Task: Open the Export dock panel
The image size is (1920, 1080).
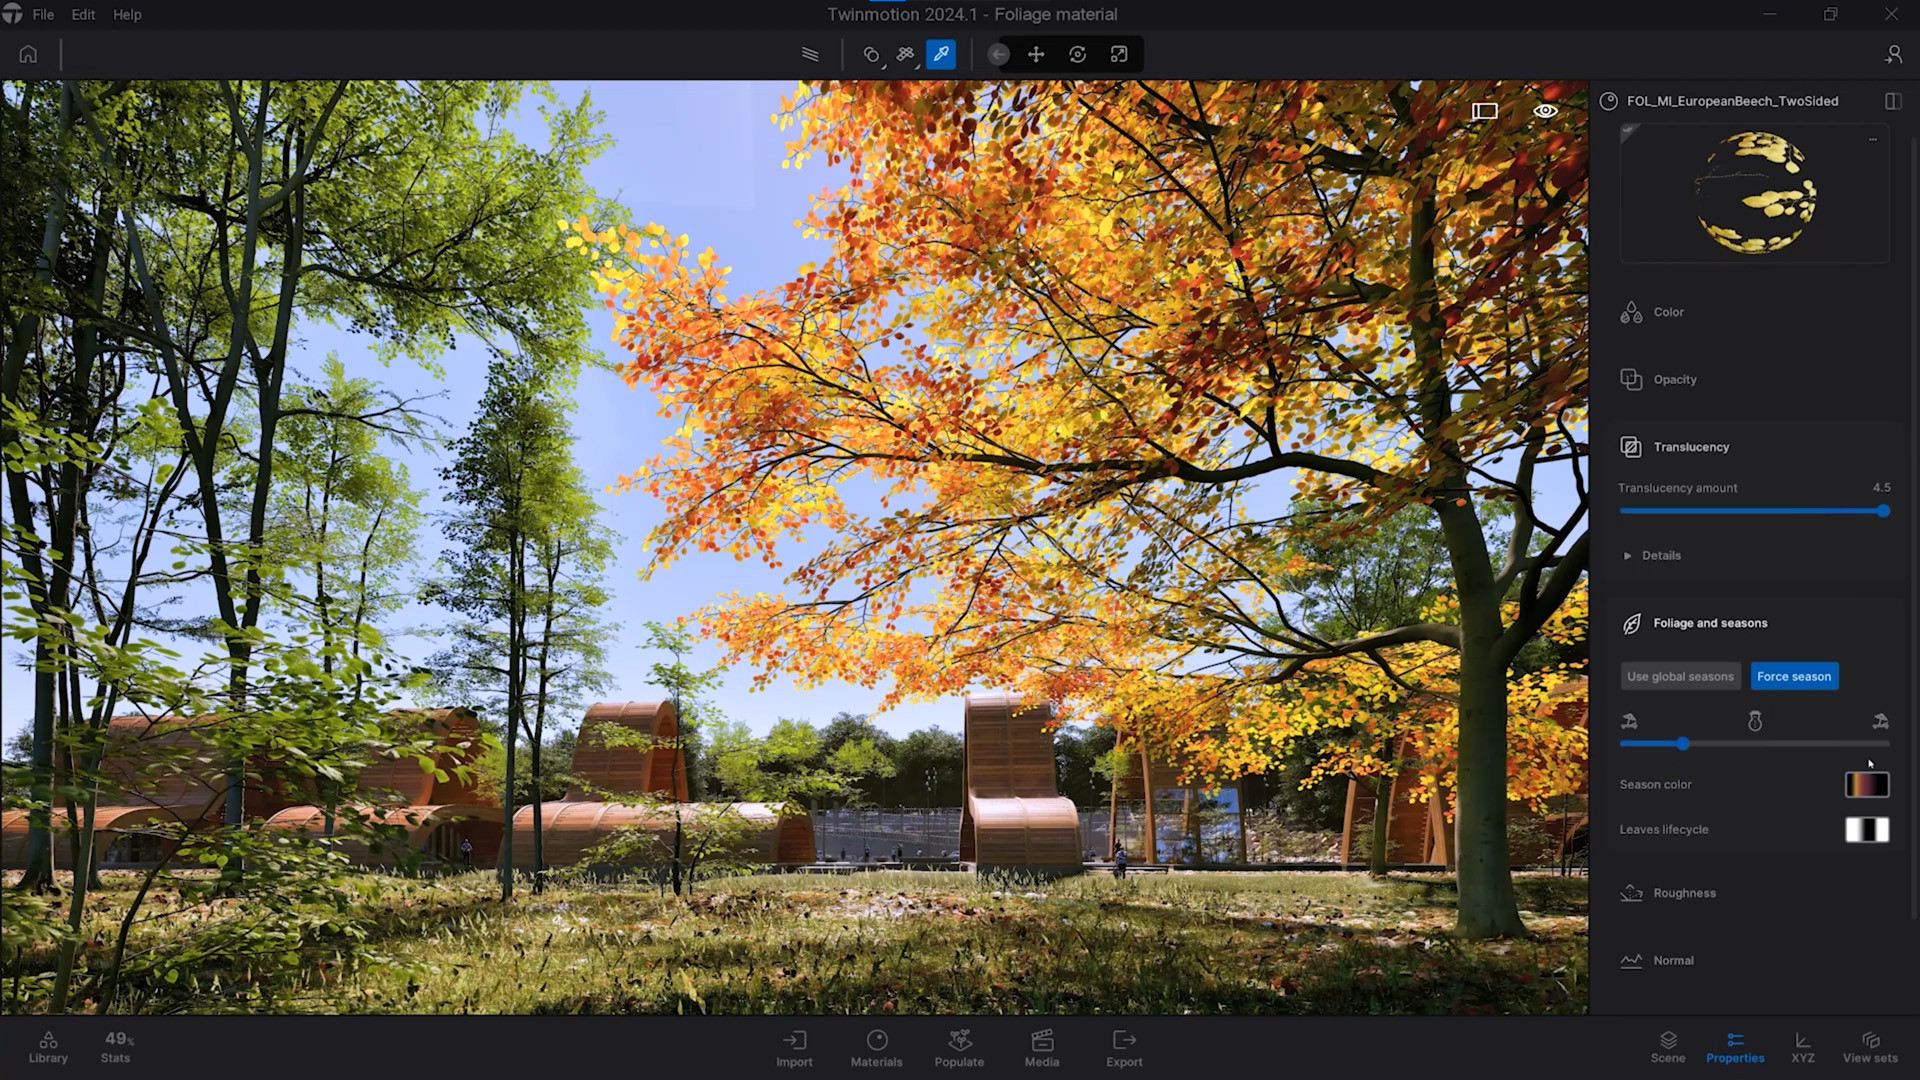Action: [1124, 1047]
